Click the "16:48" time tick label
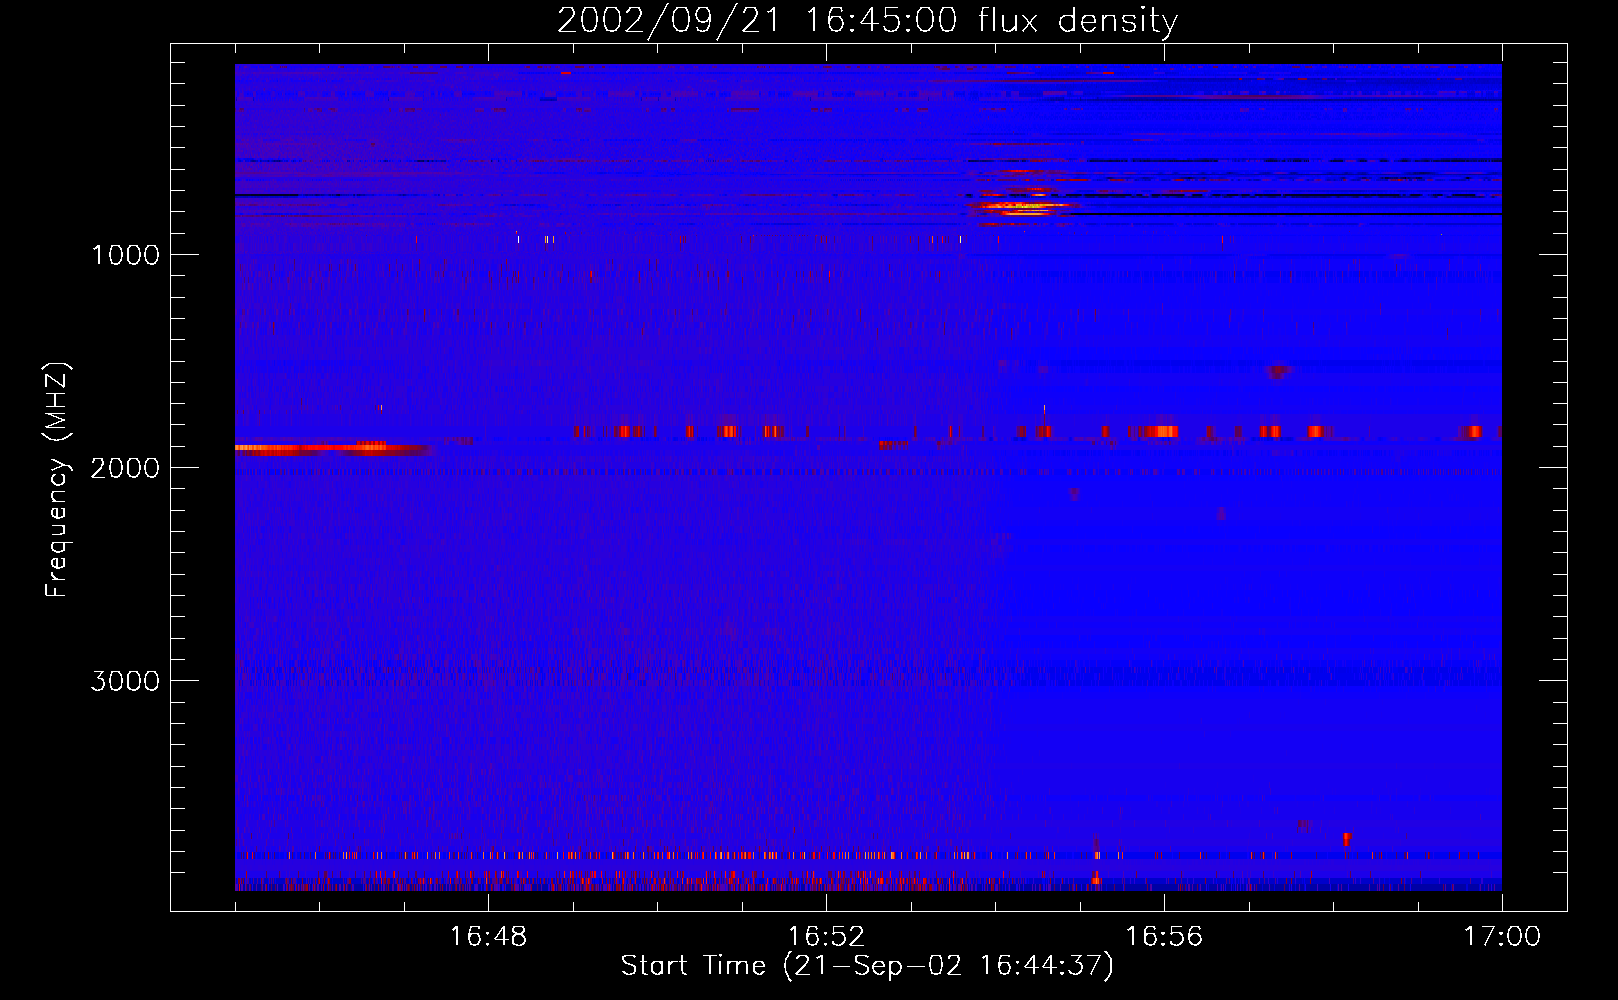Viewport: 1618px width, 1000px height. [488, 937]
